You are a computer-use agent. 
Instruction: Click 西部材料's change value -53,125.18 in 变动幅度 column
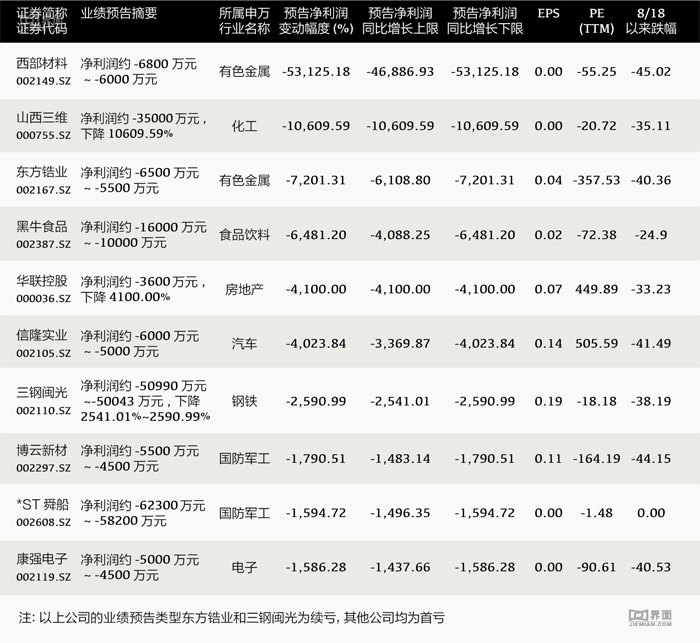316,71
